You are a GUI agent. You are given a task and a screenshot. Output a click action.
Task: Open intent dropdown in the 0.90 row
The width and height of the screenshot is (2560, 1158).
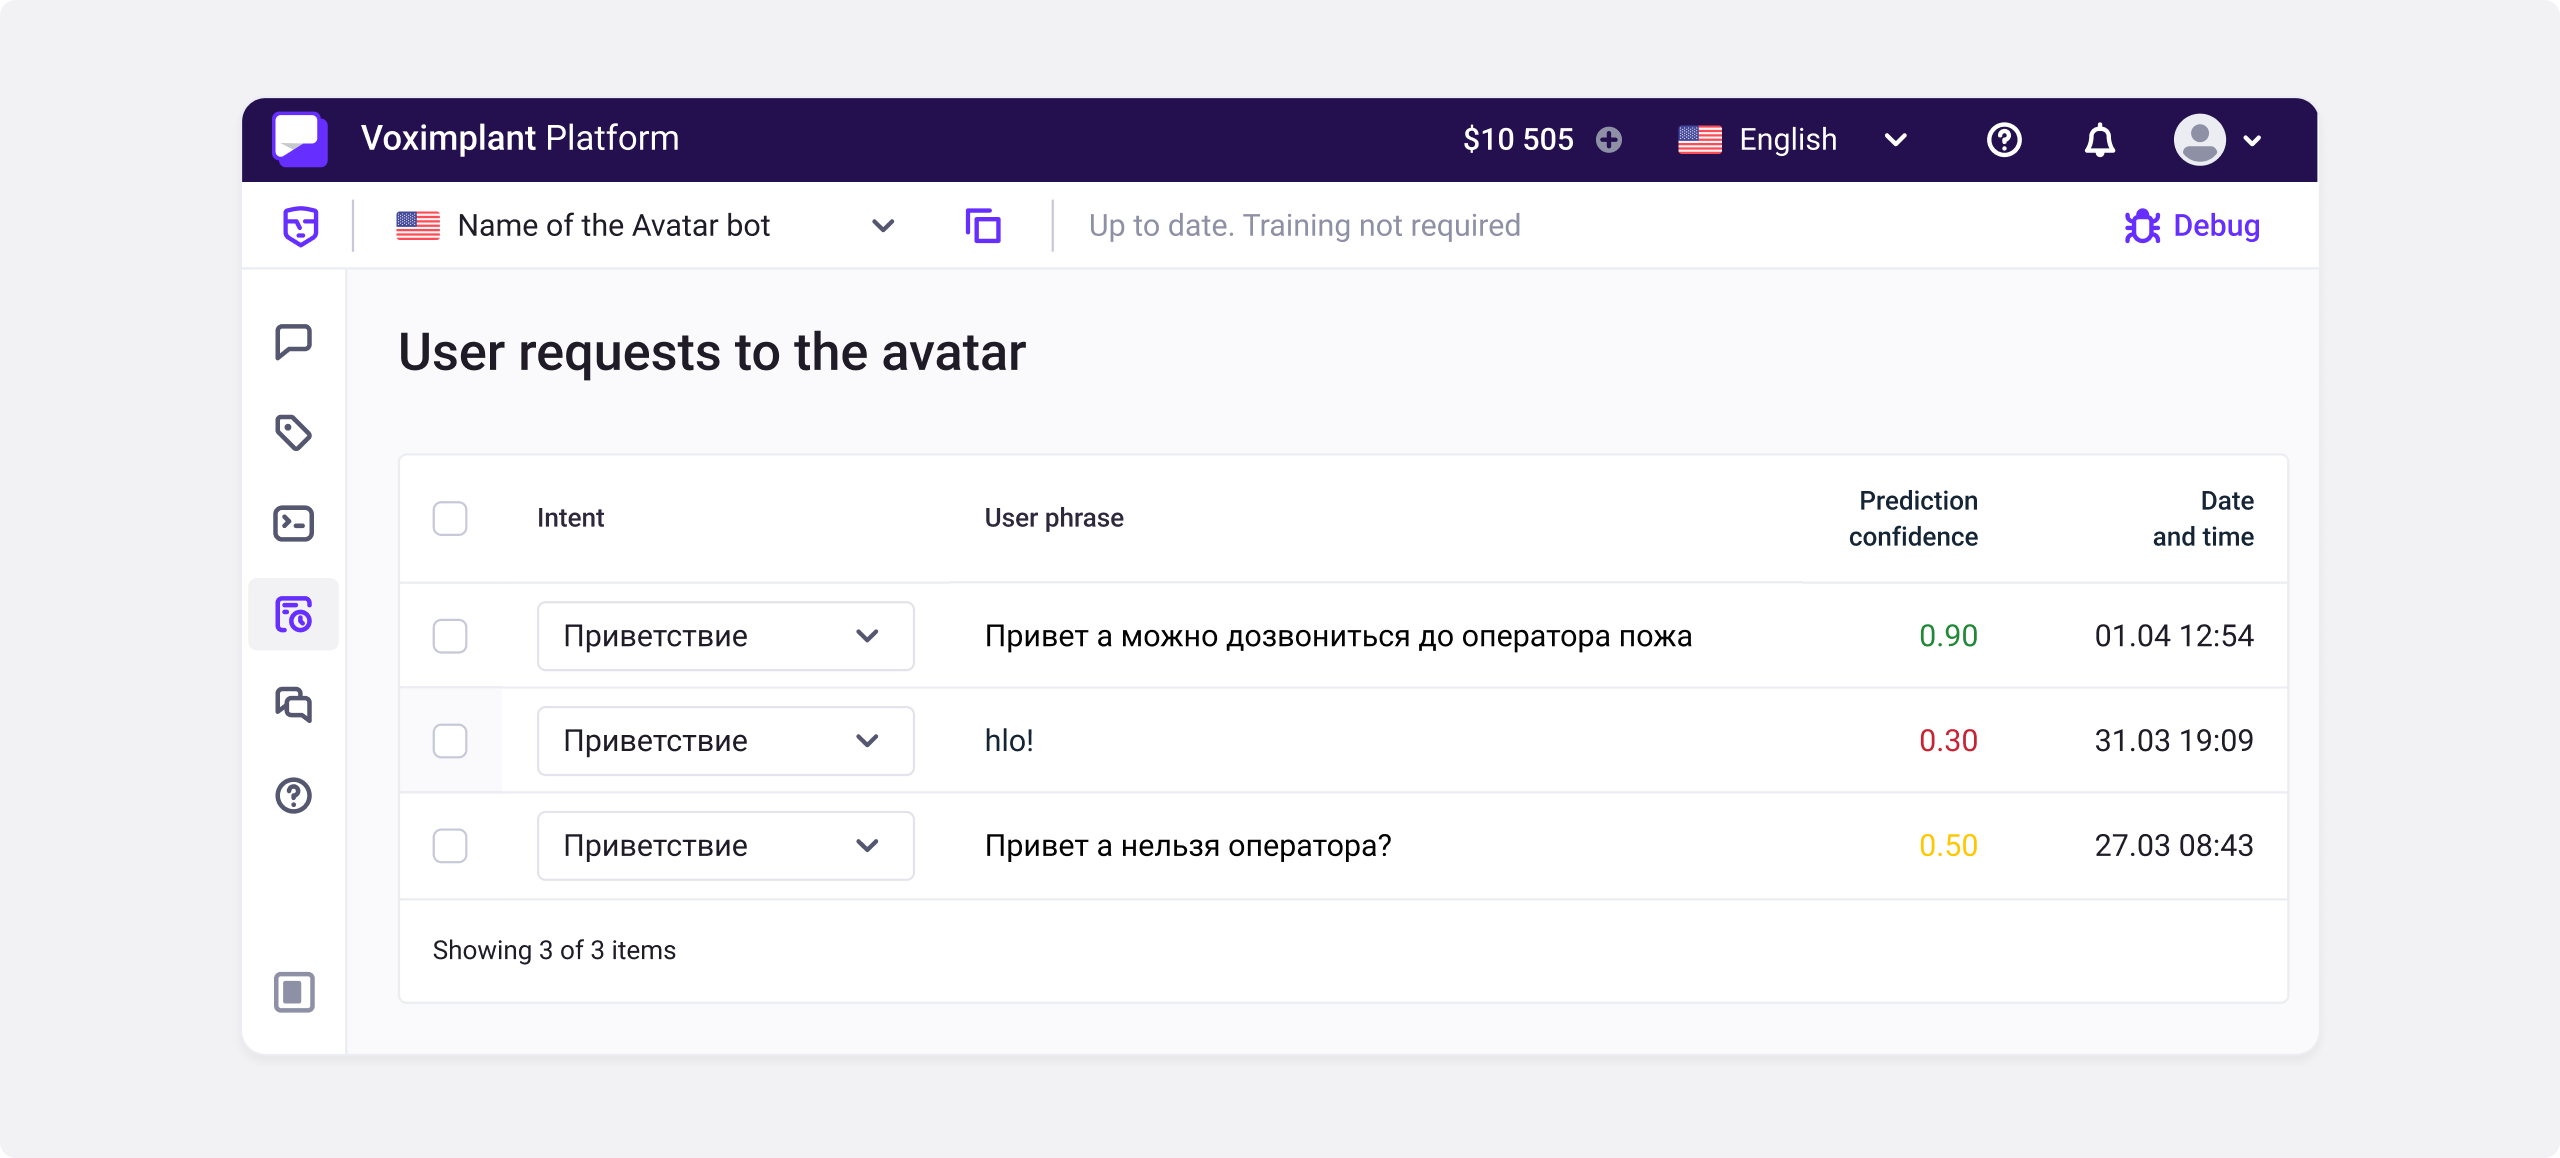[x=725, y=636]
